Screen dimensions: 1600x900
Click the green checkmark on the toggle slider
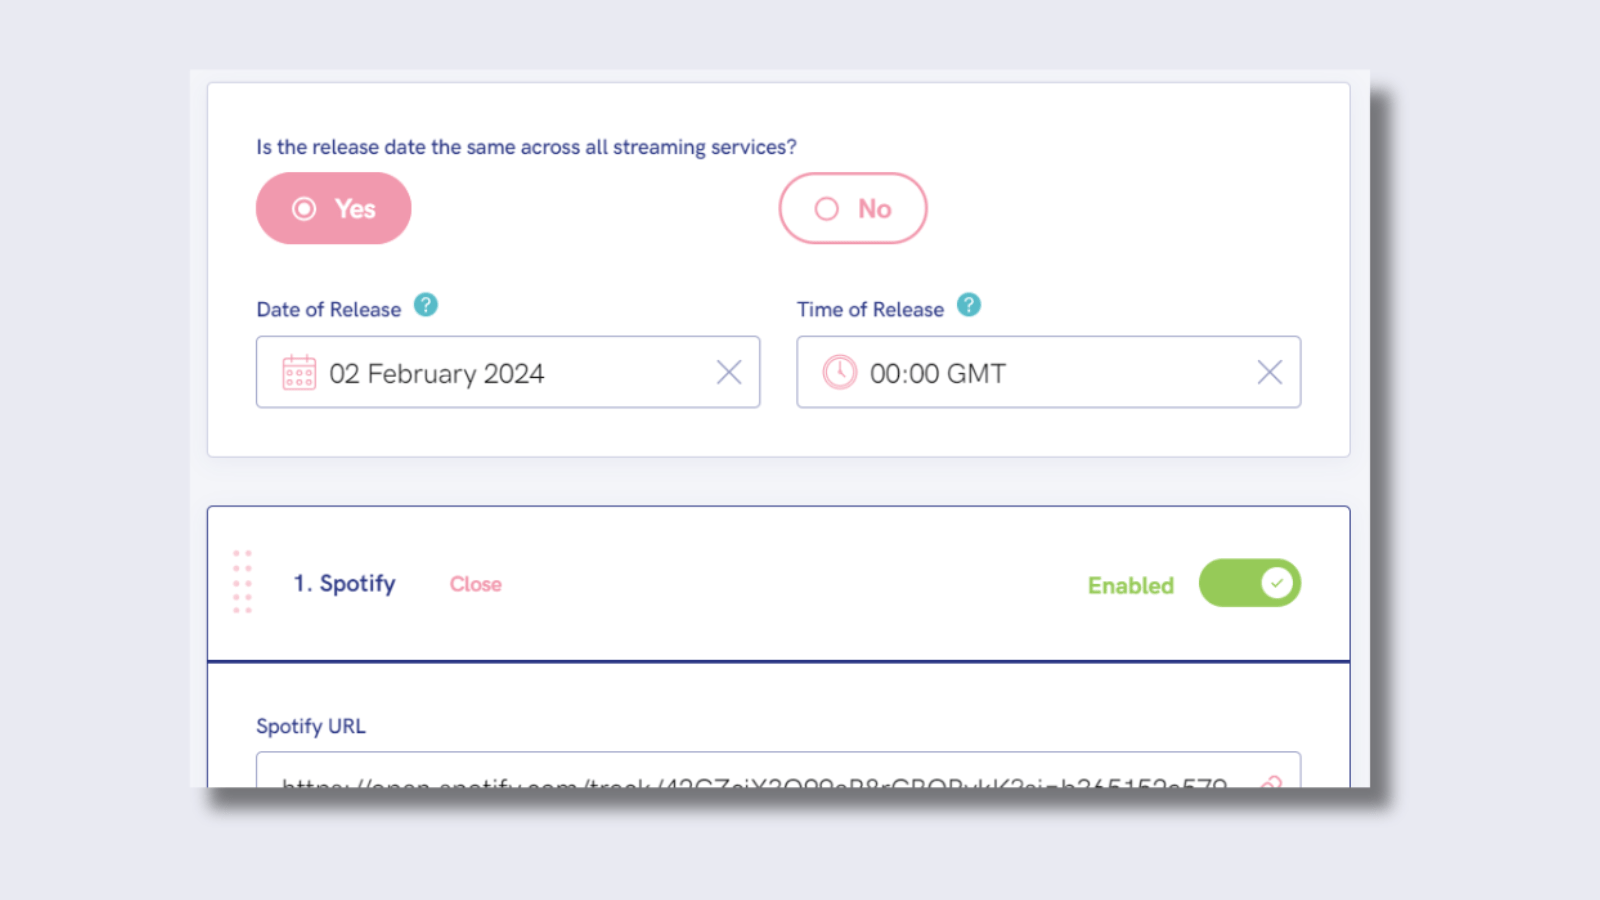[x=1275, y=581]
